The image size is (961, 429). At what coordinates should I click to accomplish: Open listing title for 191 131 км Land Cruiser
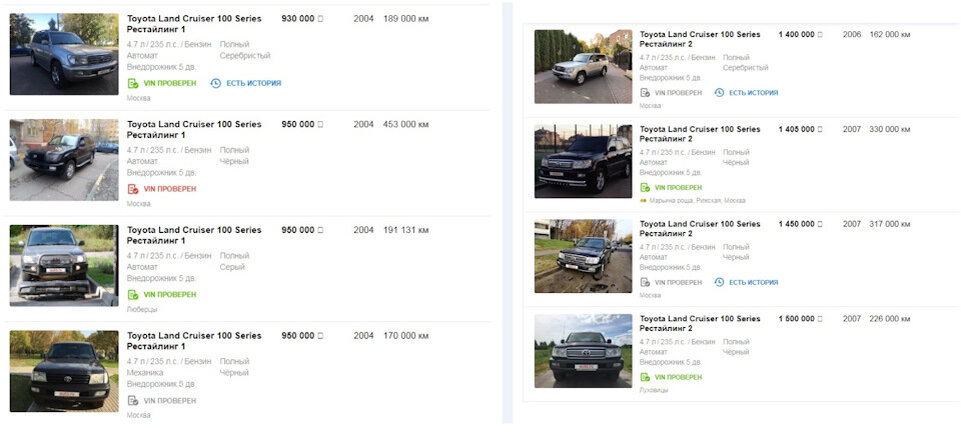(194, 235)
